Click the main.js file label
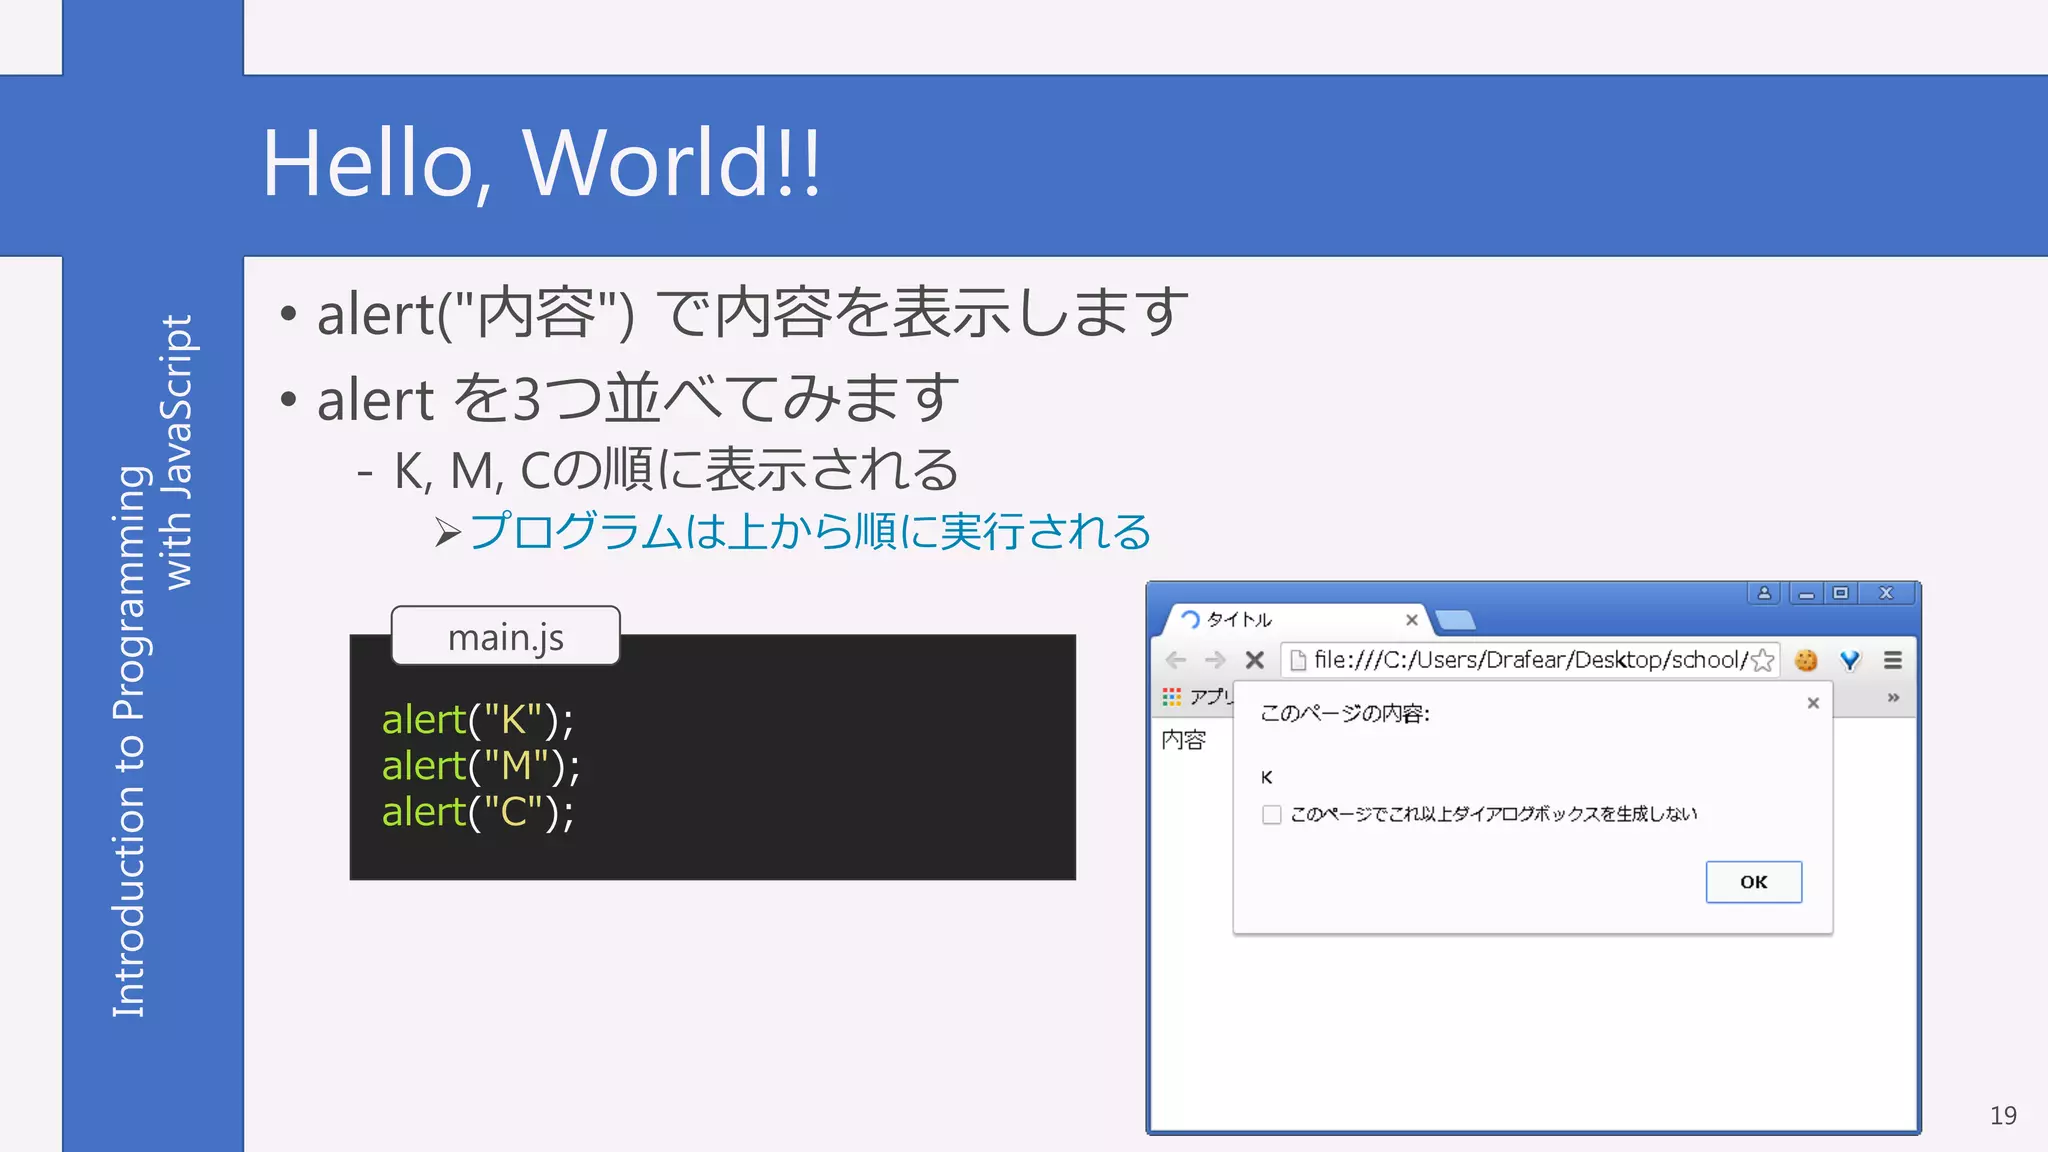This screenshot has width=2048, height=1152. coord(506,636)
